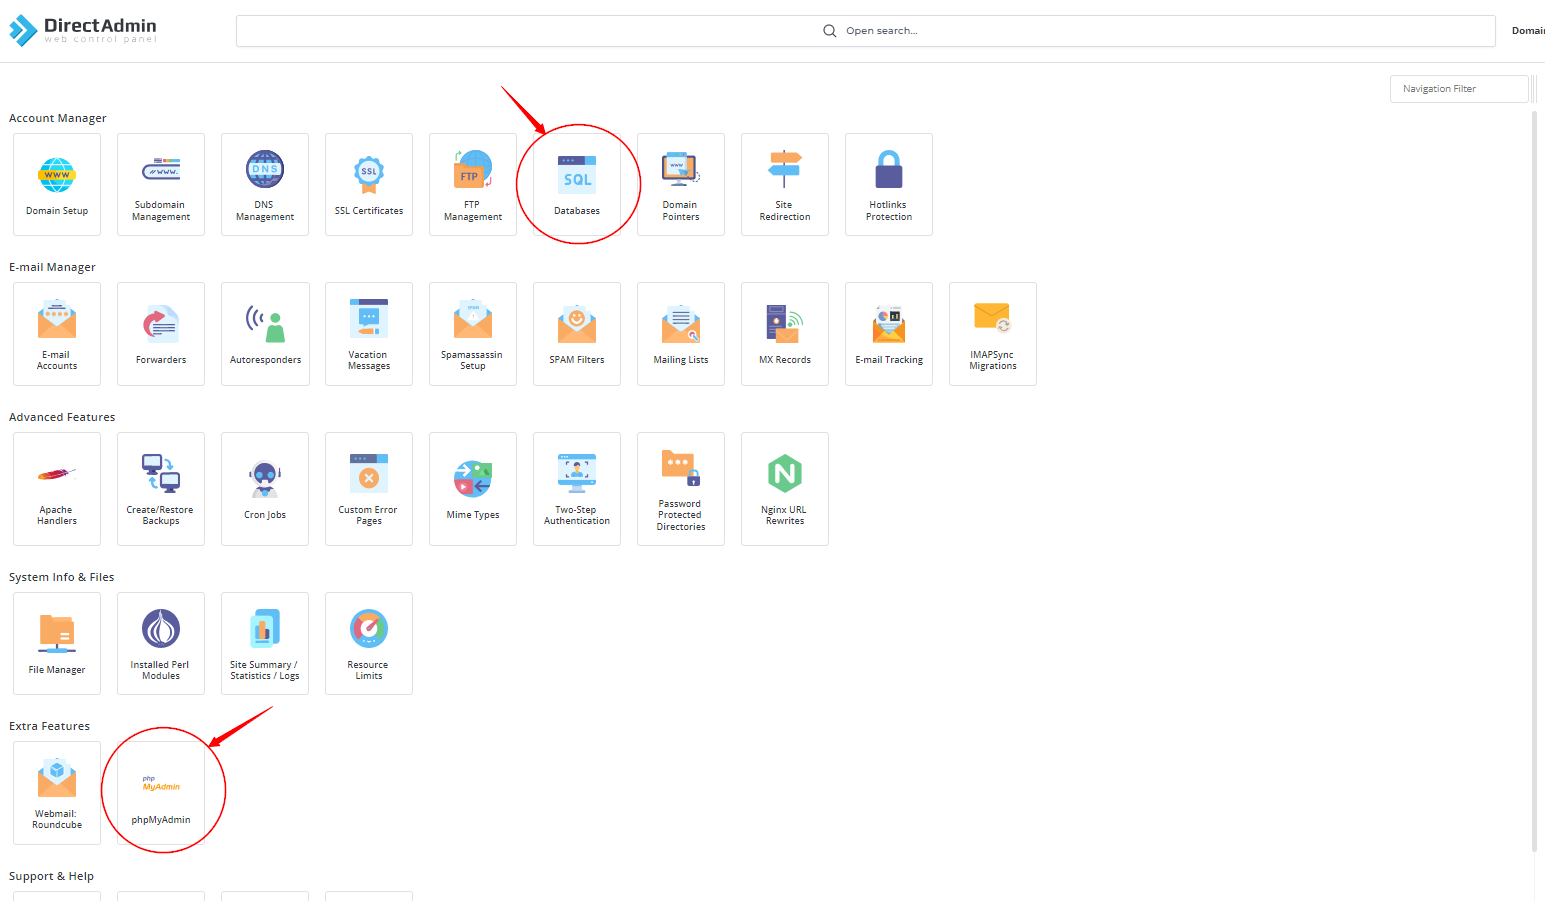This screenshot has width=1545, height=901.
Task: Open Two-Step Authentication settings
Action: [577, 489]
